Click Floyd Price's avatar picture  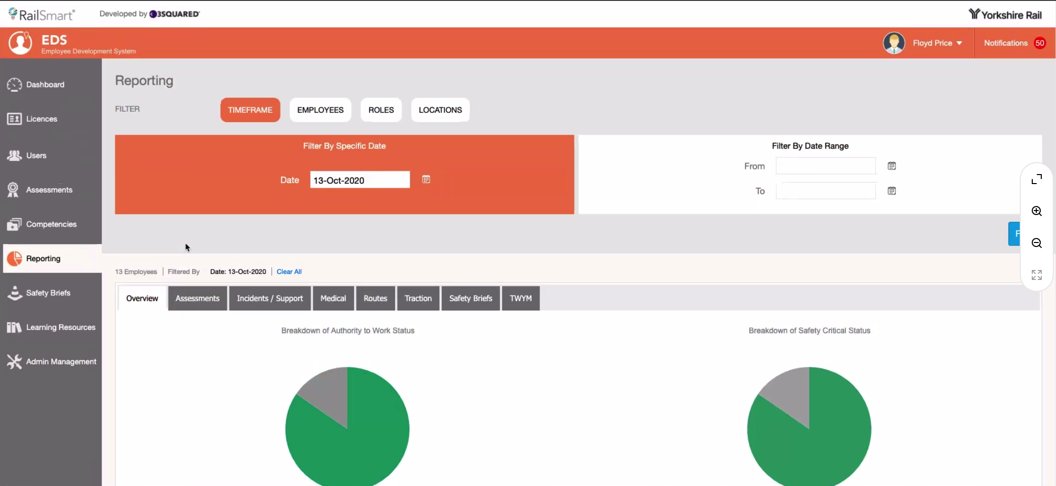(x=894, y=43)
